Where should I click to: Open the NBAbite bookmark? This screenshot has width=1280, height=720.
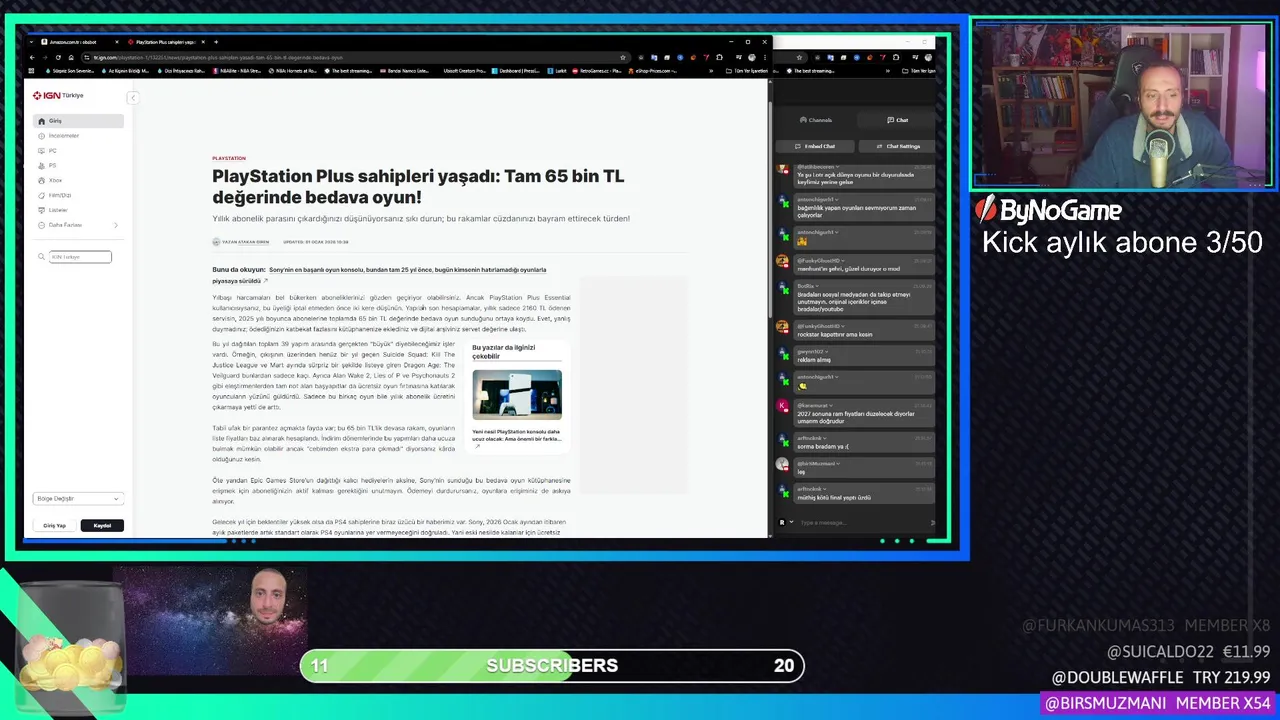point(236,71)
